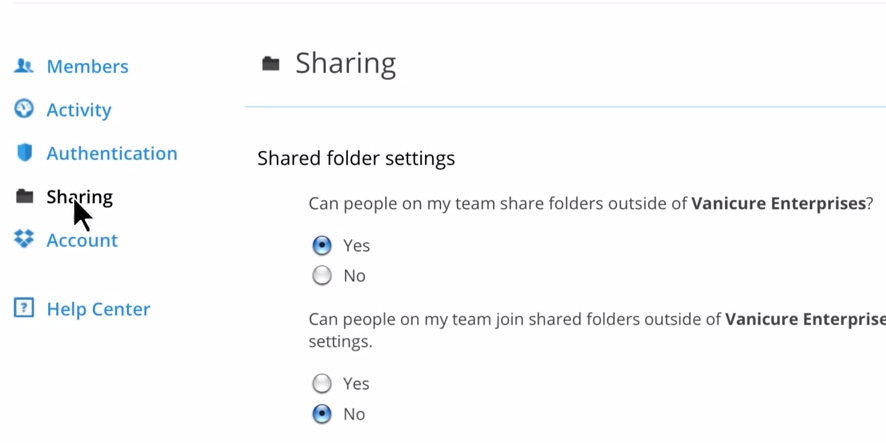Click the Activity clock icon
Viewport: 886px width, 443px height.
24,109
